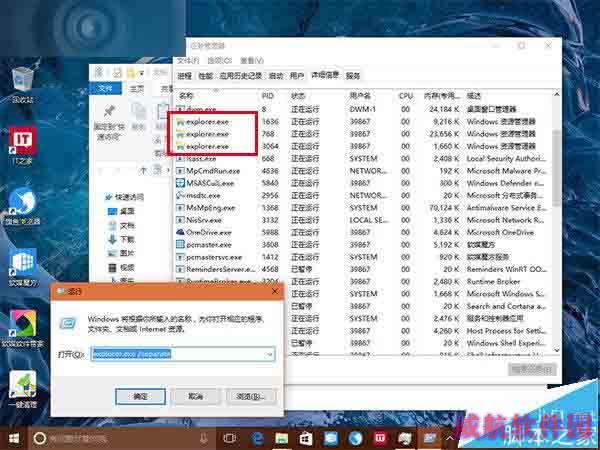Open Task View from the taskbar
This screenshot has height=450, width=600.
tap(230, 438)
